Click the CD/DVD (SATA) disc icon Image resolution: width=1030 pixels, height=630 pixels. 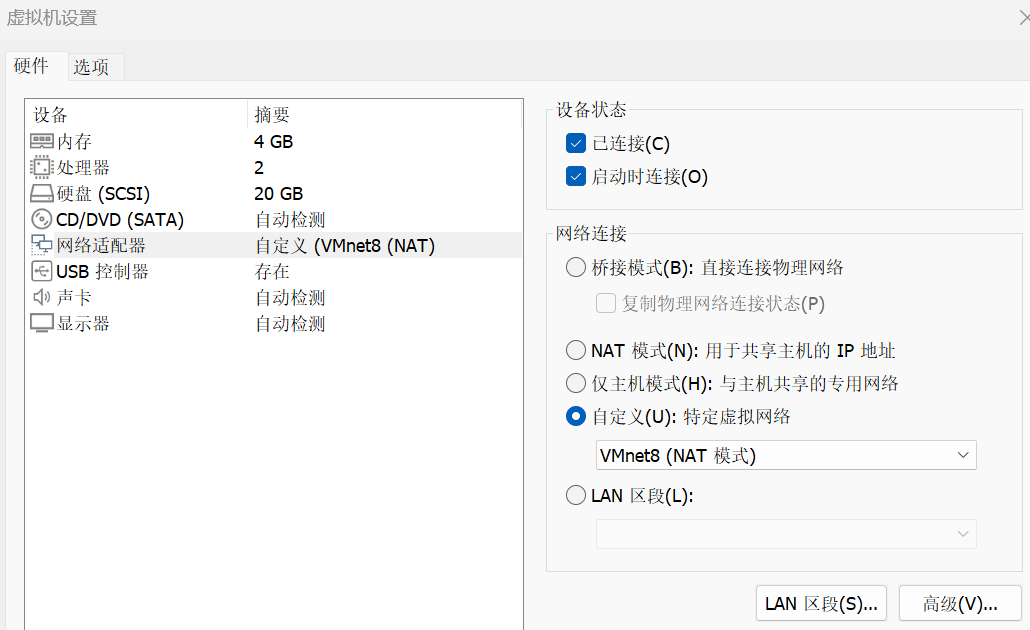coord(42,220)
